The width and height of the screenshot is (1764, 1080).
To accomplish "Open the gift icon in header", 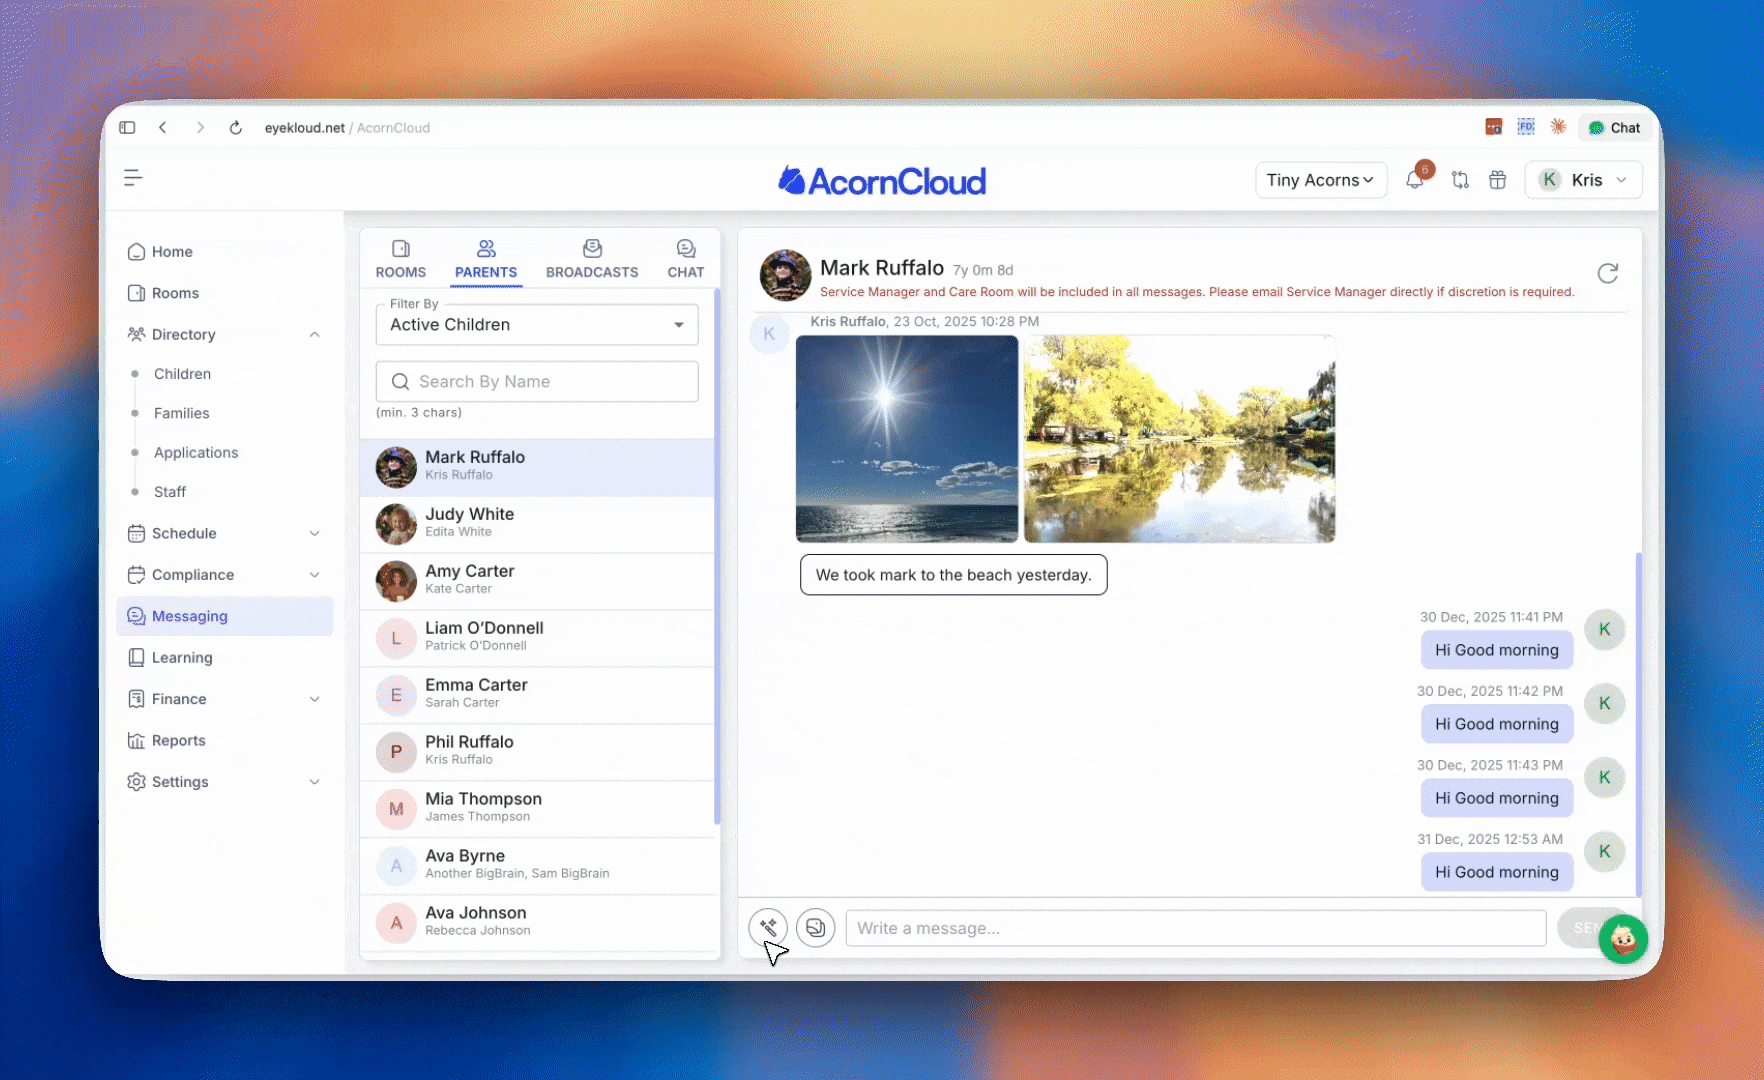I will (x=1497, y=180).
